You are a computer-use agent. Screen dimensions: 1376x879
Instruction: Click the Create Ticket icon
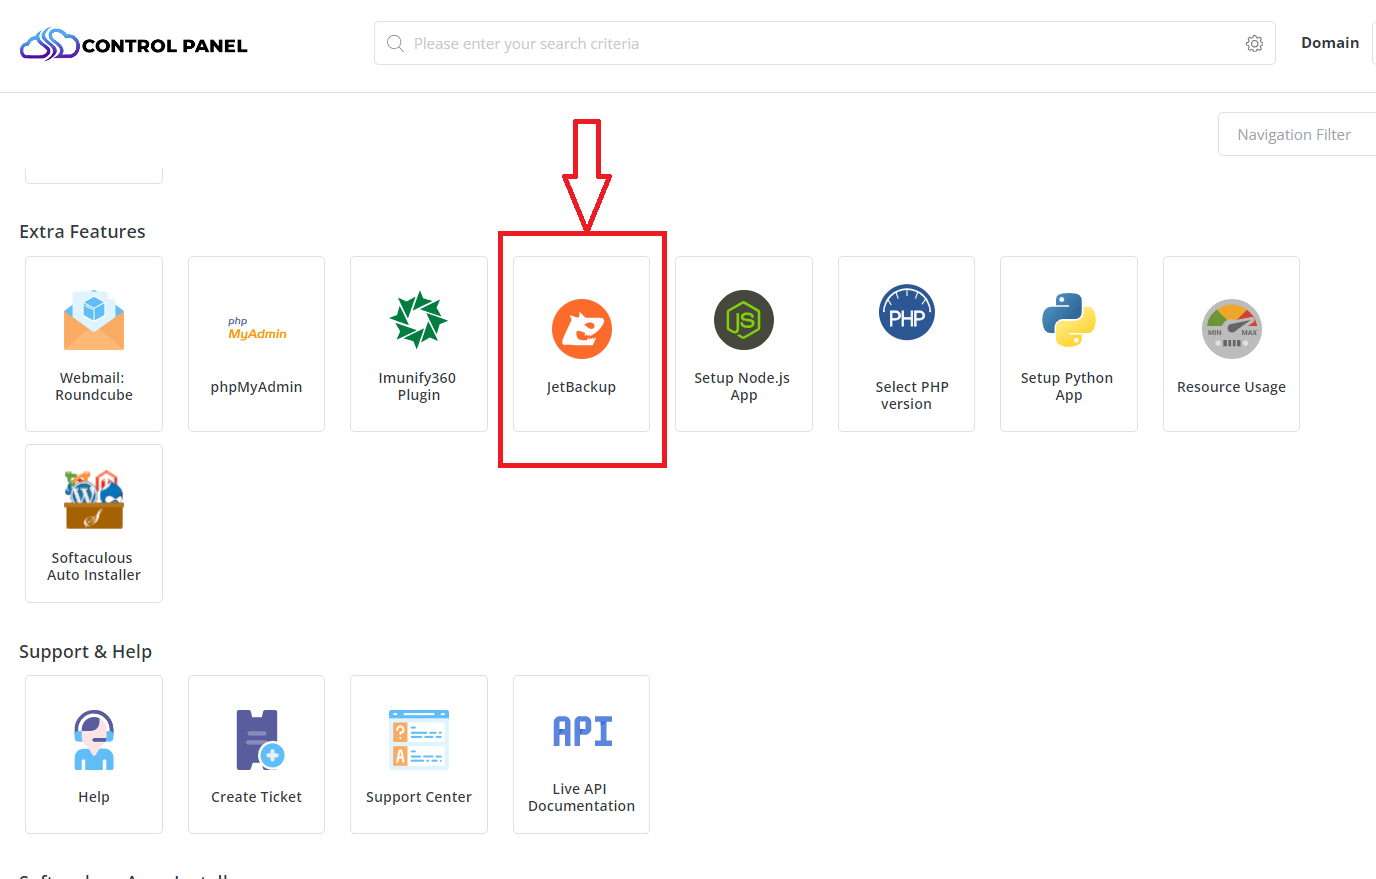click(257, 740)
